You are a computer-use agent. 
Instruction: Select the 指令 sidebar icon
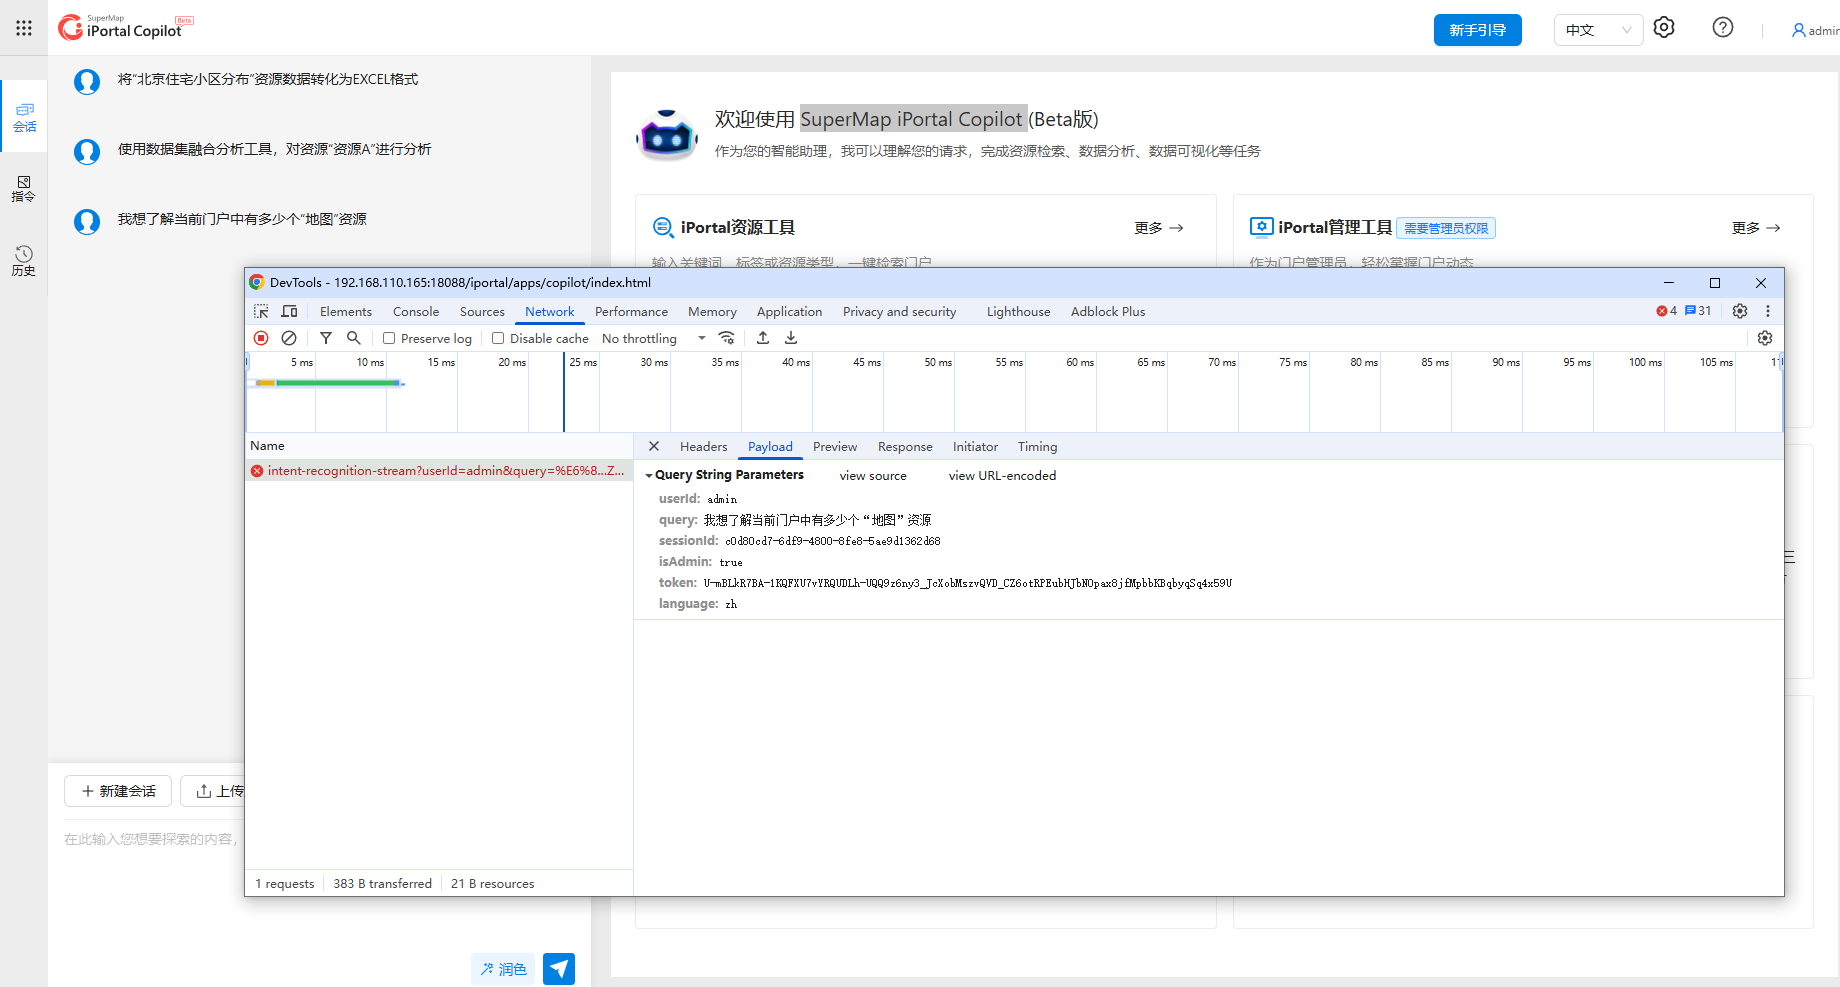click(24, 188)
